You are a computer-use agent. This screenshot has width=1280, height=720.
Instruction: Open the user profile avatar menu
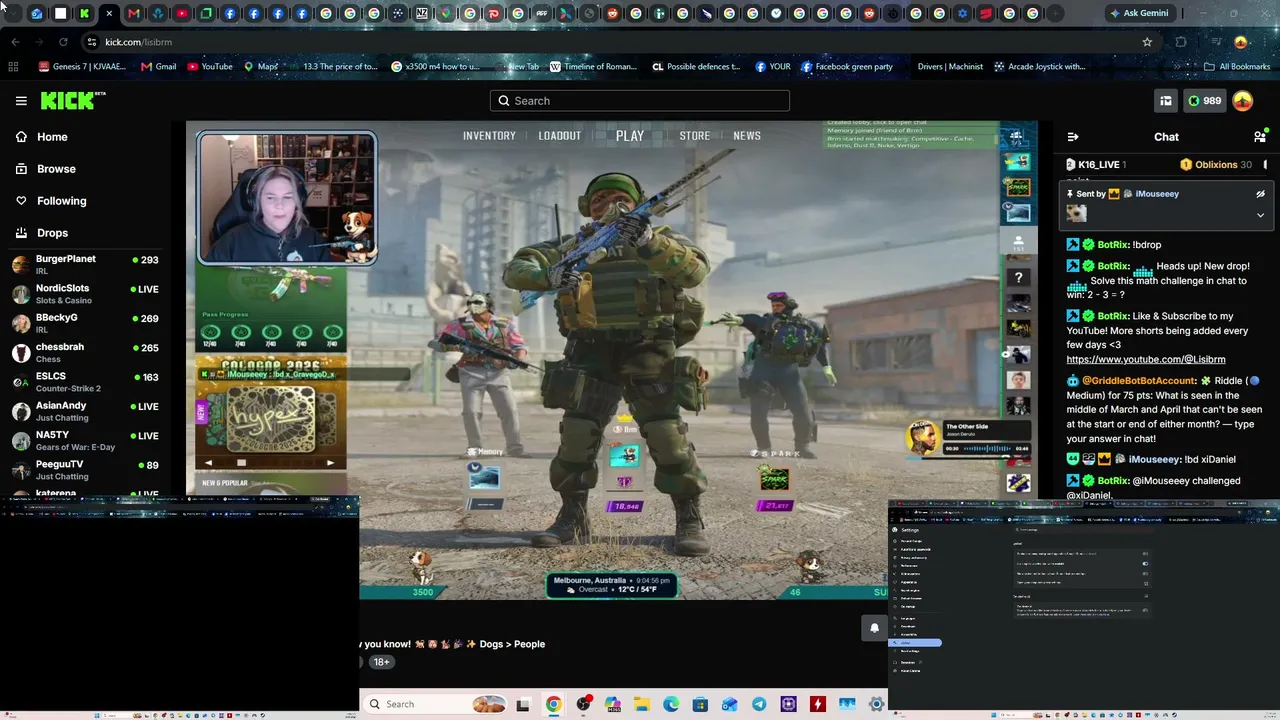coord(1243,101)
